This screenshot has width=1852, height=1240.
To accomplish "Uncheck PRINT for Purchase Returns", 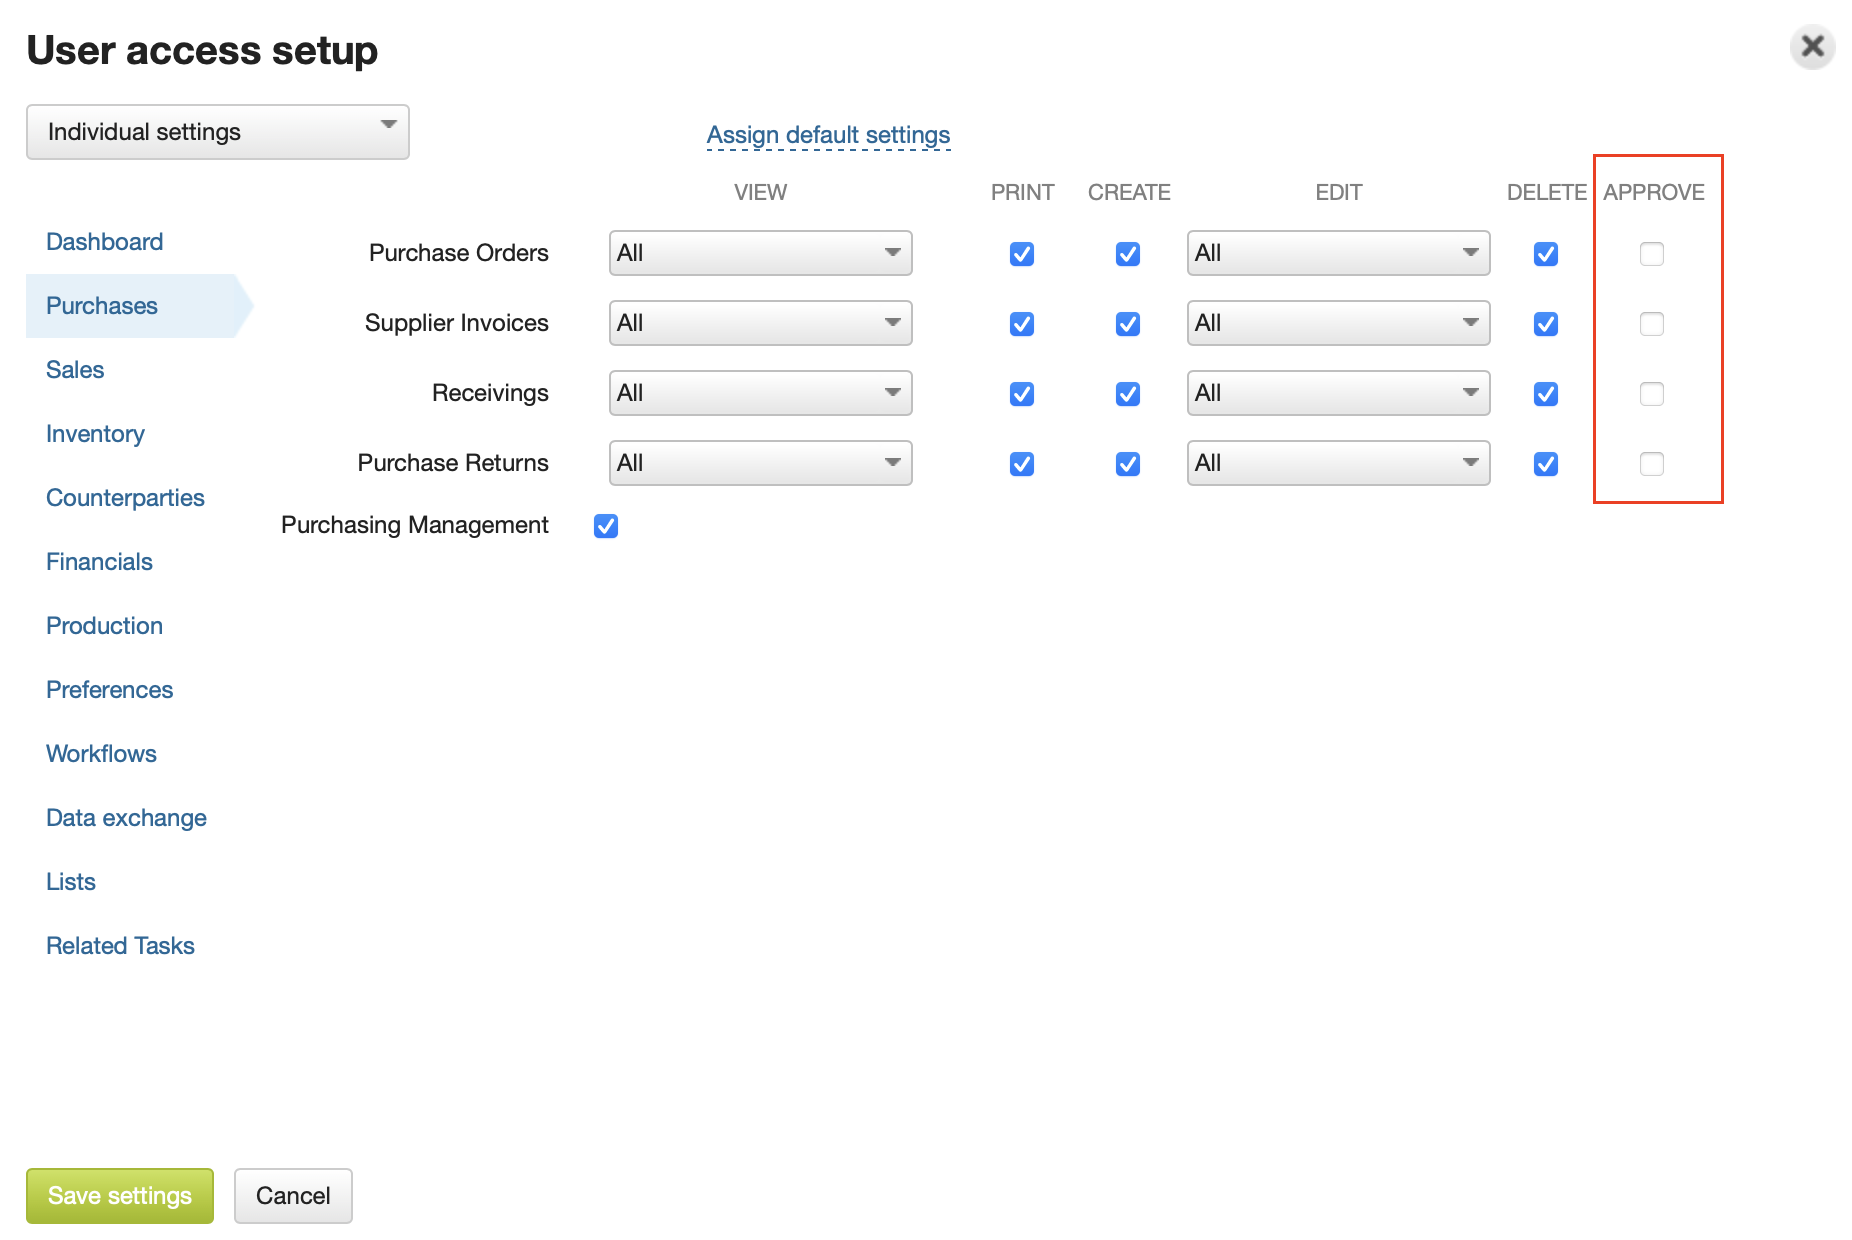I will click(1022, 464).
